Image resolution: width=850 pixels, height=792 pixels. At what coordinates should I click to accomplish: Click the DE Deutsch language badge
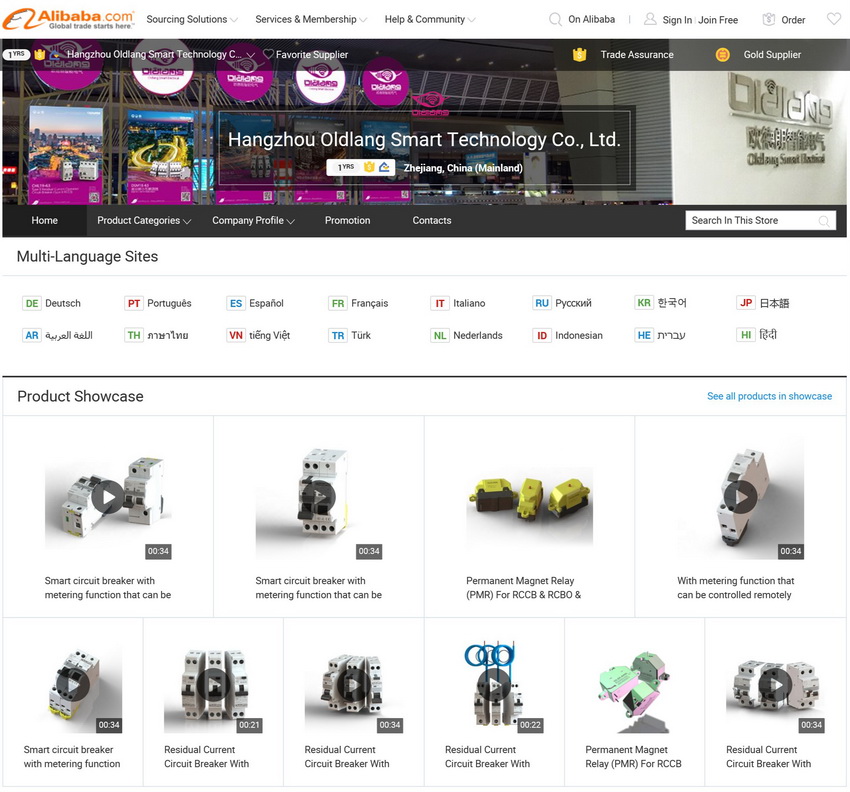tap(32, 303)
